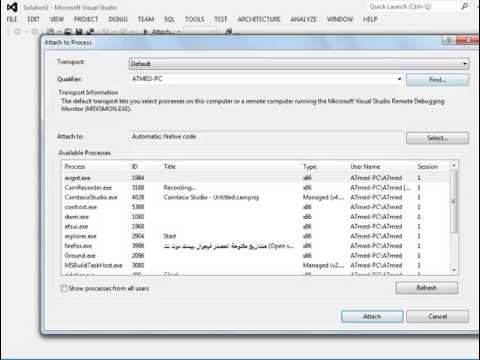Click the Camtasia Studio - Untitled.camproj title
Image resolution: width=480 pixels, height=360 pixels.
coord(211,197)
